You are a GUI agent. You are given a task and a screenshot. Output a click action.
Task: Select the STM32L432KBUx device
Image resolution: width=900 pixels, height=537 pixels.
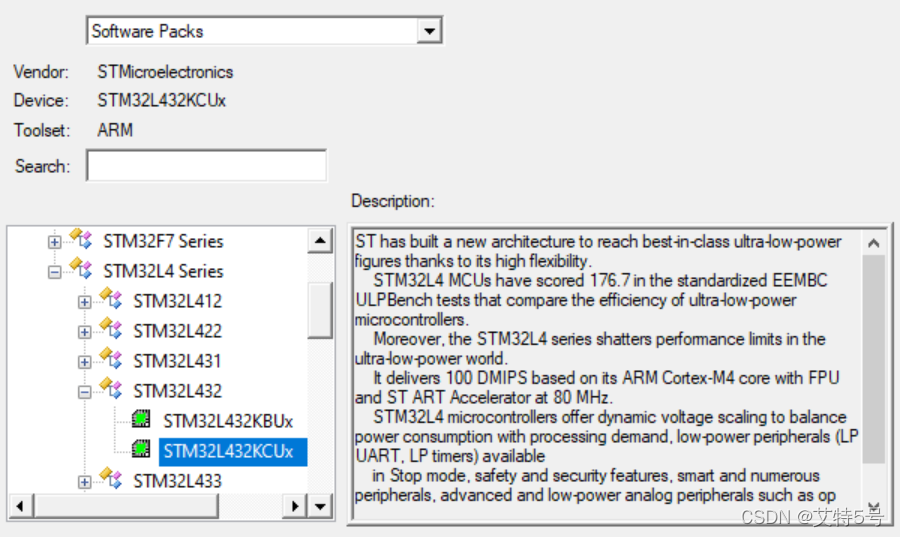228,421
